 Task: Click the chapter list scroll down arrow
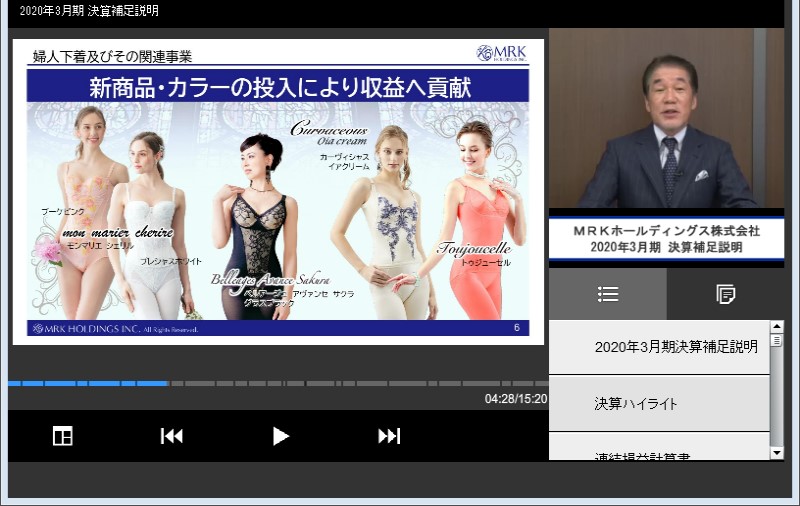click(777, 453)
